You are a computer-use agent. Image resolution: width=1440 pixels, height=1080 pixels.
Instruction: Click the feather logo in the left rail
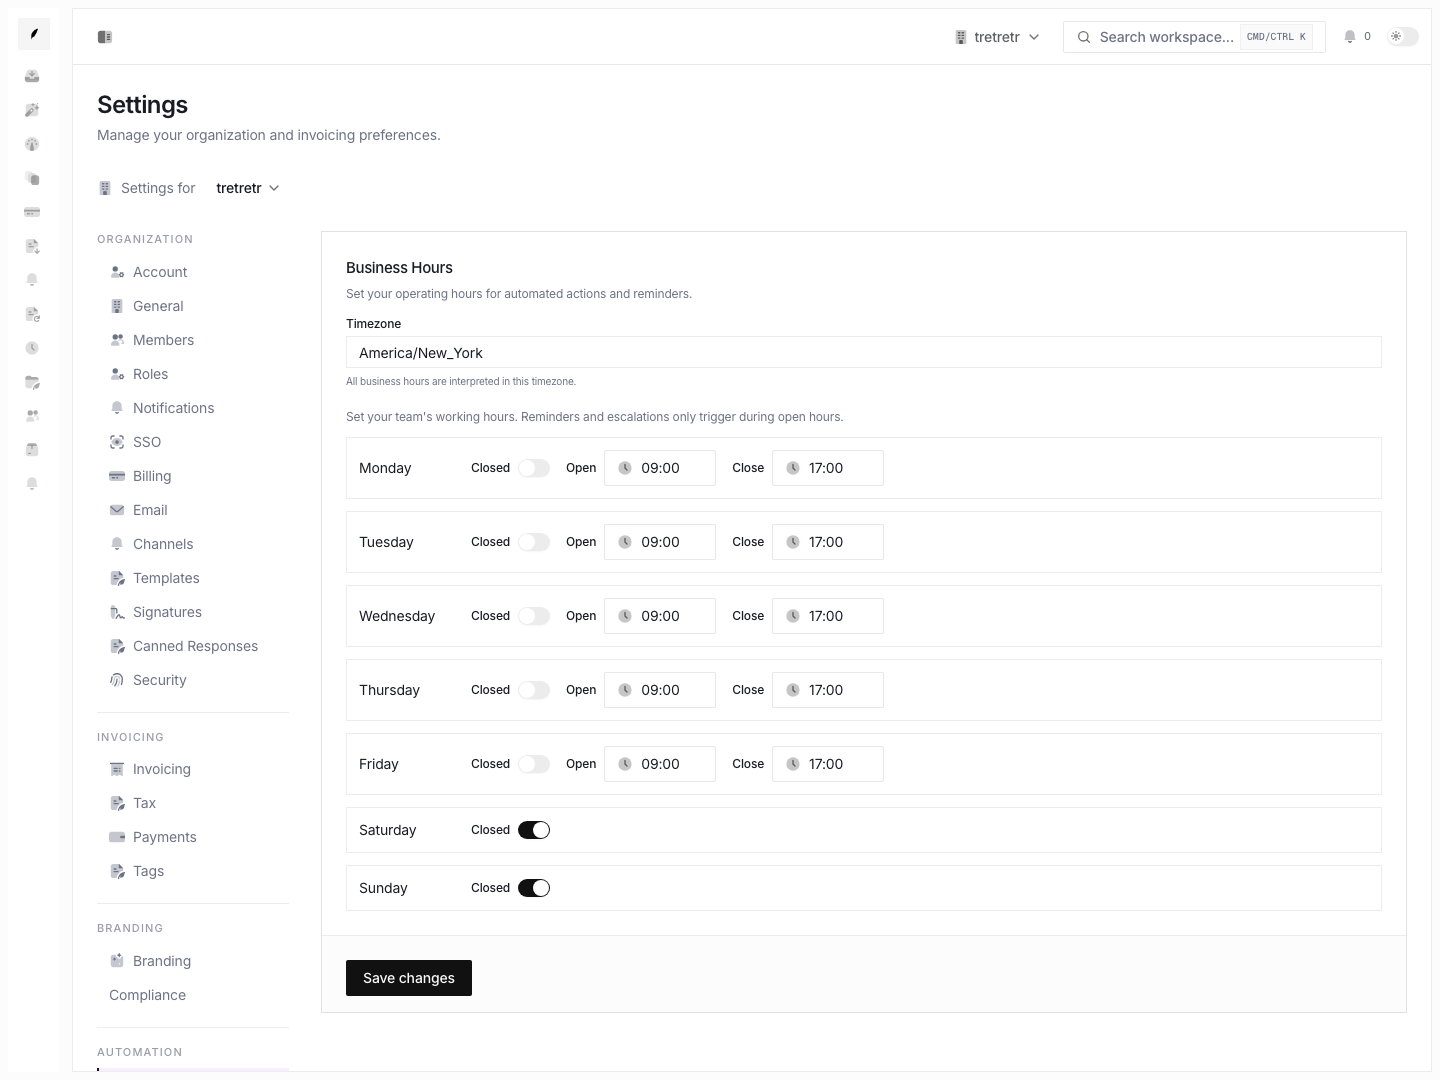tap(34, 34)
